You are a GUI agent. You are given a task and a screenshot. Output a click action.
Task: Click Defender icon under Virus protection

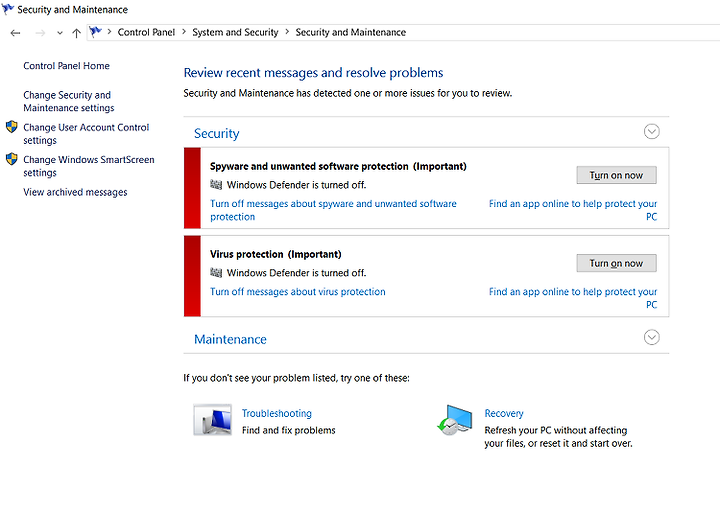216,273
